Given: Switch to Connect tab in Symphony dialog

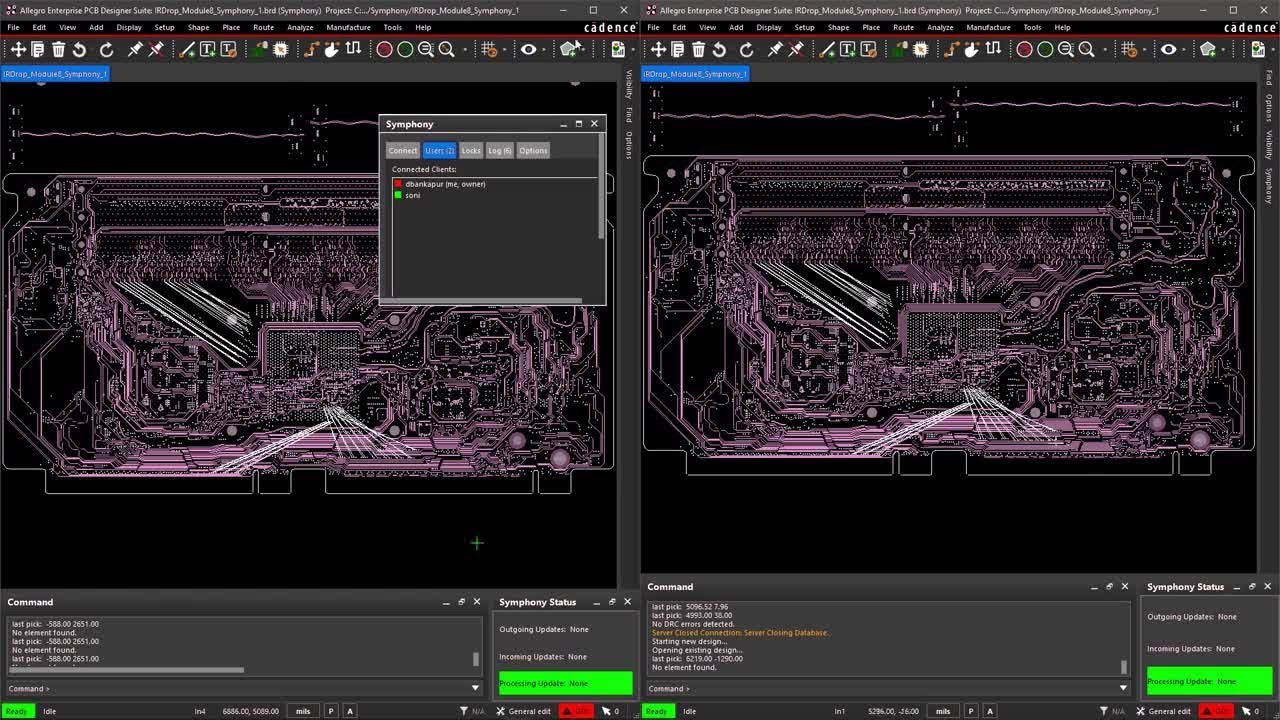Looking at the screenshot, I should pos(403,150).
